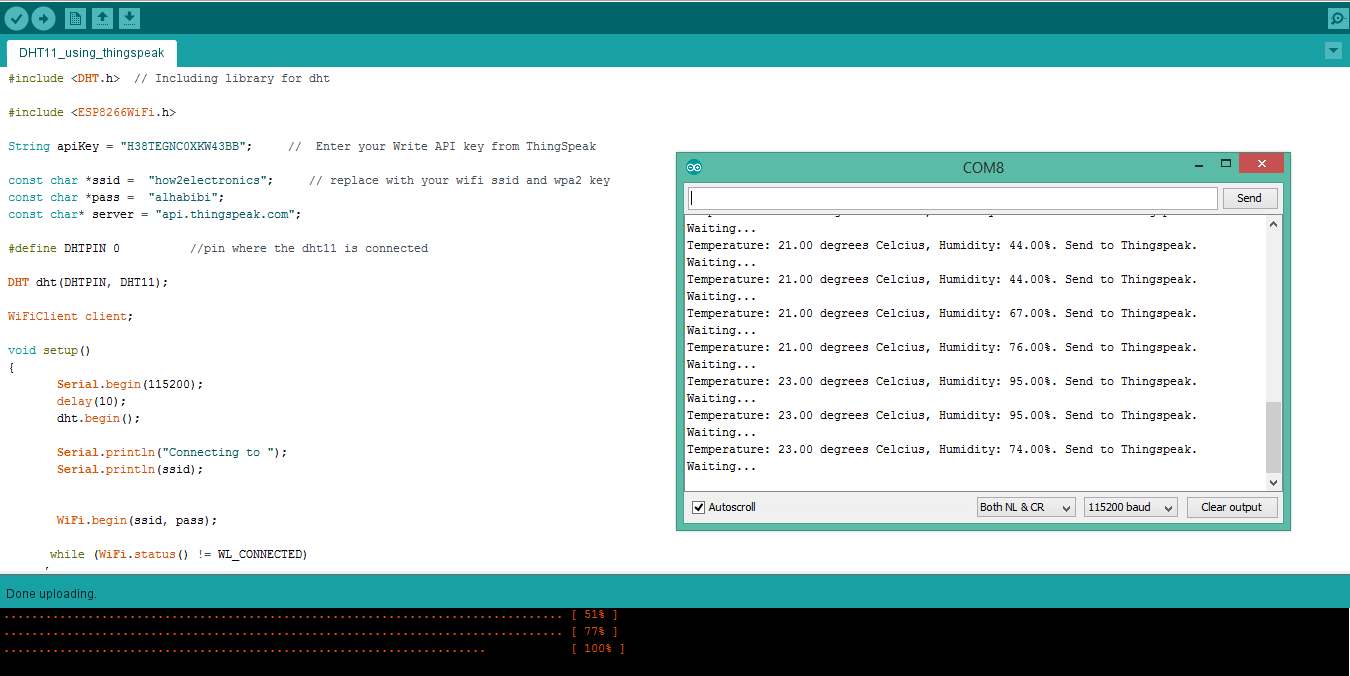Image resolution: width=1350 pixels, height=676 pixels.
Task: Click inside the serial input text field
Action: (950, 197)
